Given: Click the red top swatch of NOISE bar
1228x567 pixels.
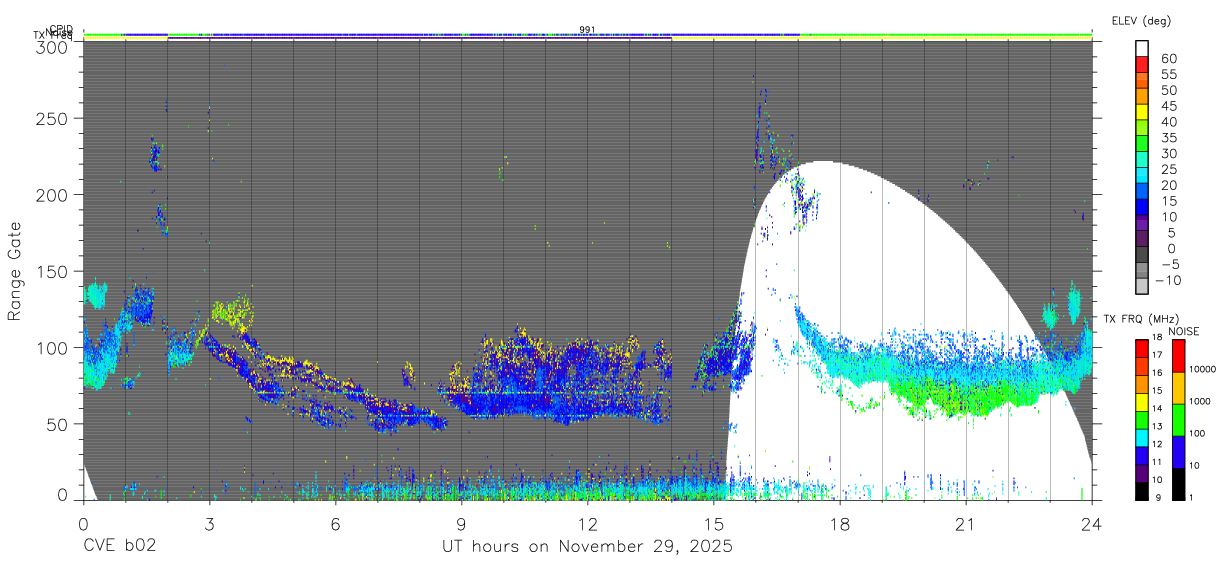Looking at the screenshot, I should click(1178, 356).
